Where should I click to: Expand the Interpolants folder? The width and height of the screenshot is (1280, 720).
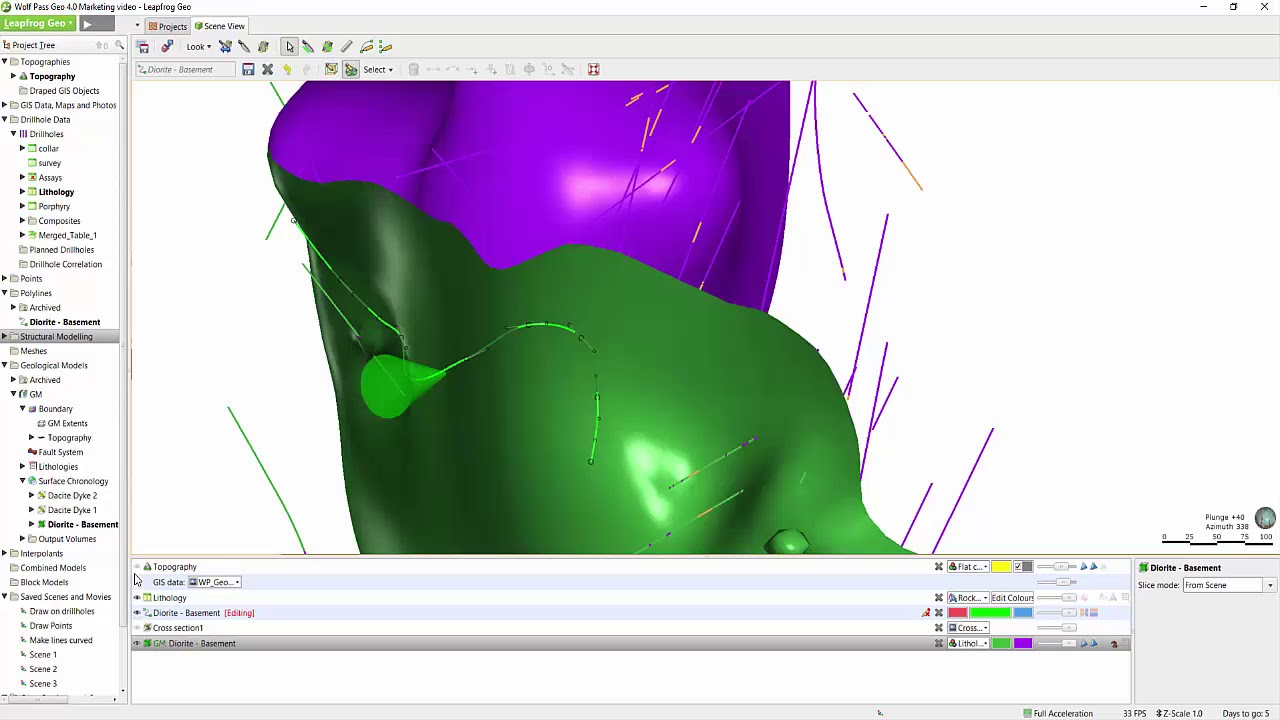4,553
